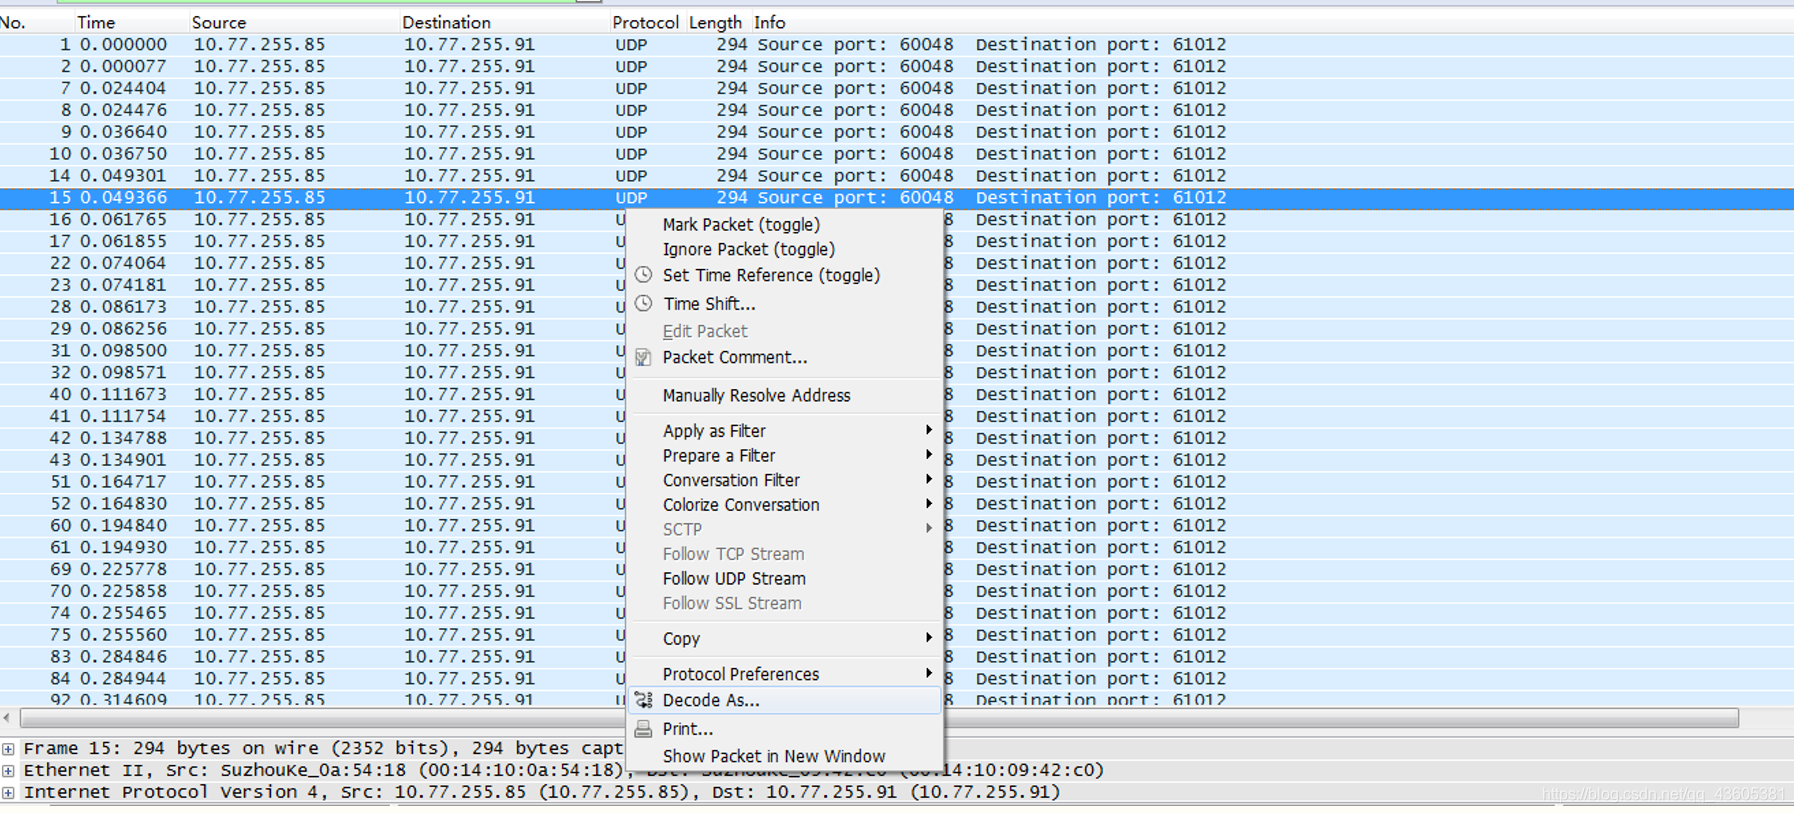1794x813 pixels.
Task: Open the Colorize Conversation submenu
Action: coord(785,505)
